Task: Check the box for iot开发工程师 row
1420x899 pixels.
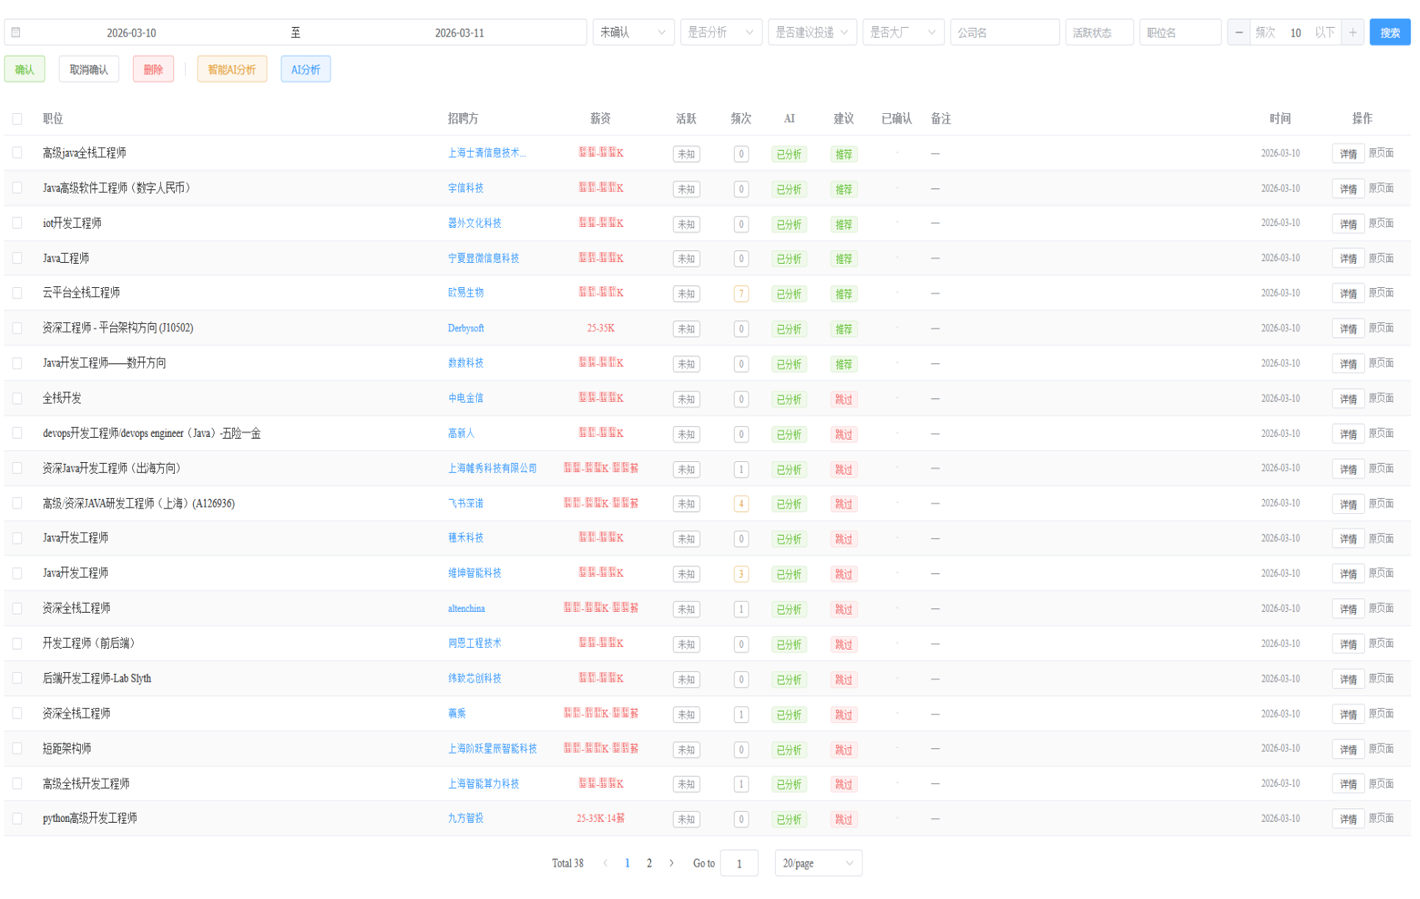Action: click(17, 223)
